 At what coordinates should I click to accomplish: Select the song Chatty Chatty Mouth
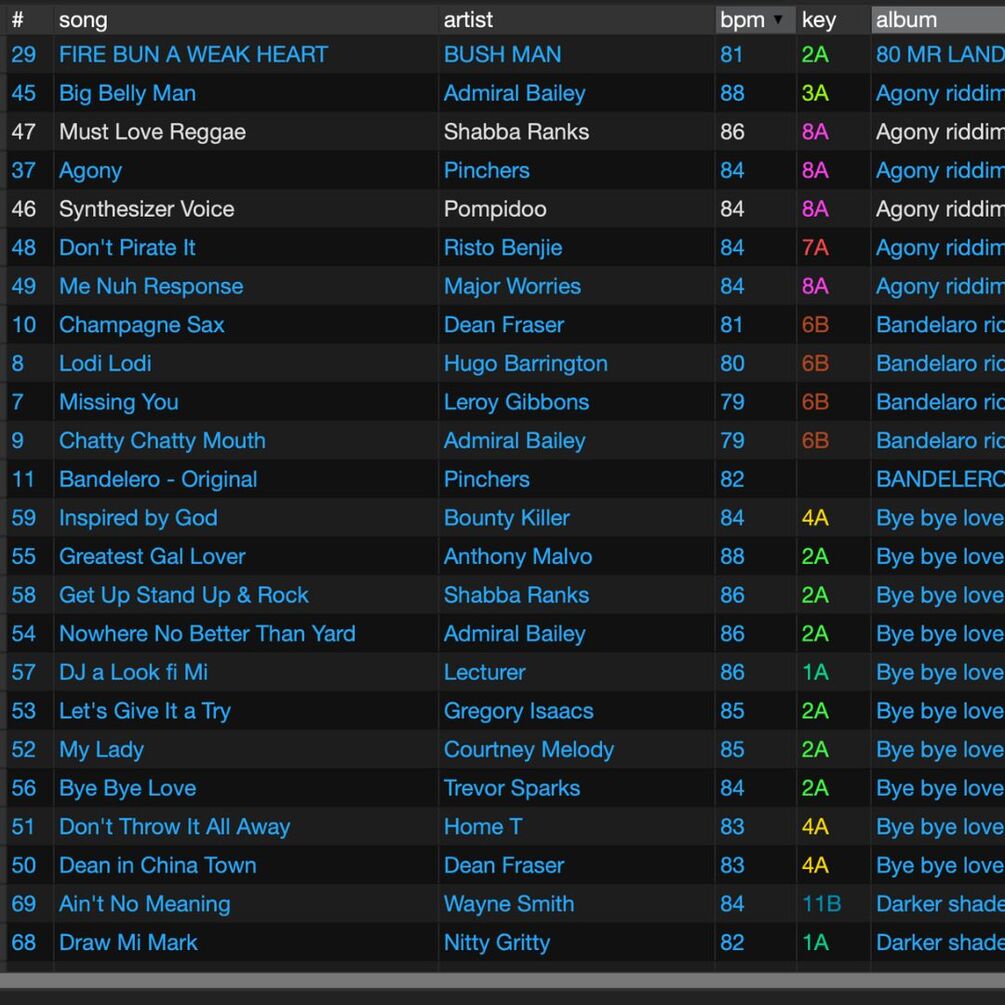click(162, 441)
